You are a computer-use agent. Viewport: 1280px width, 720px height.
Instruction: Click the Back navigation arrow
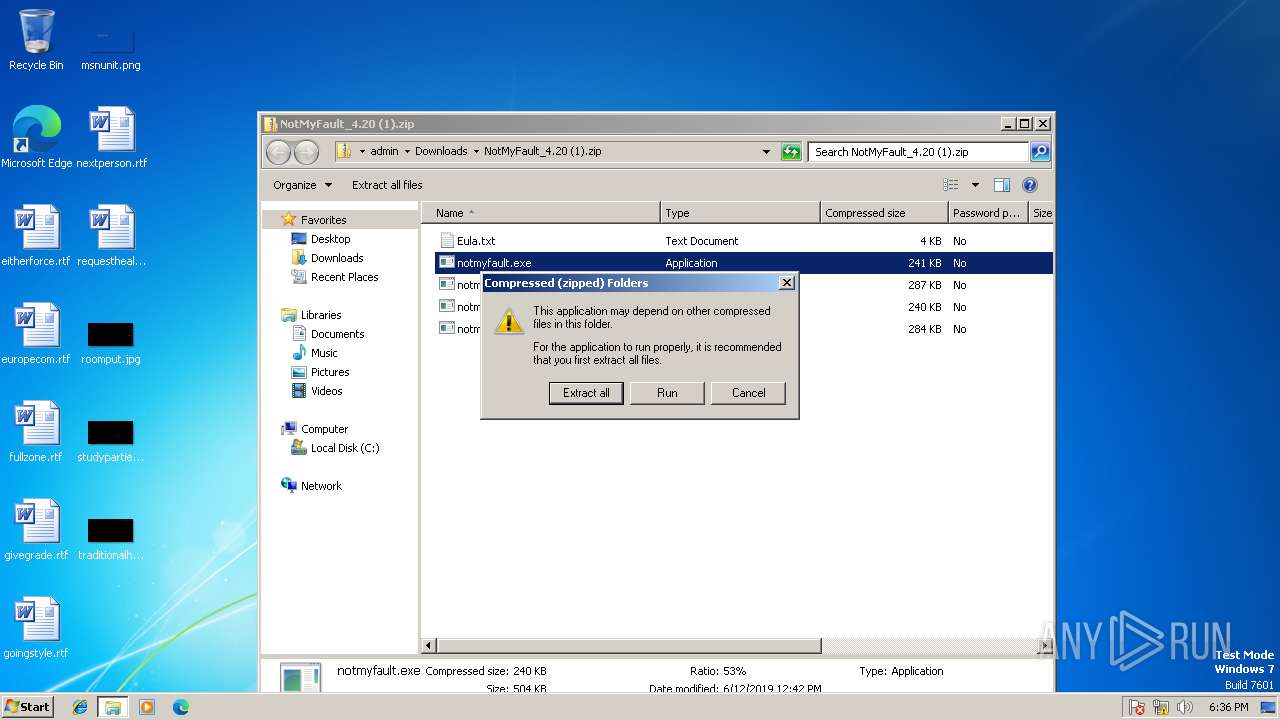[x=278, y=152]
